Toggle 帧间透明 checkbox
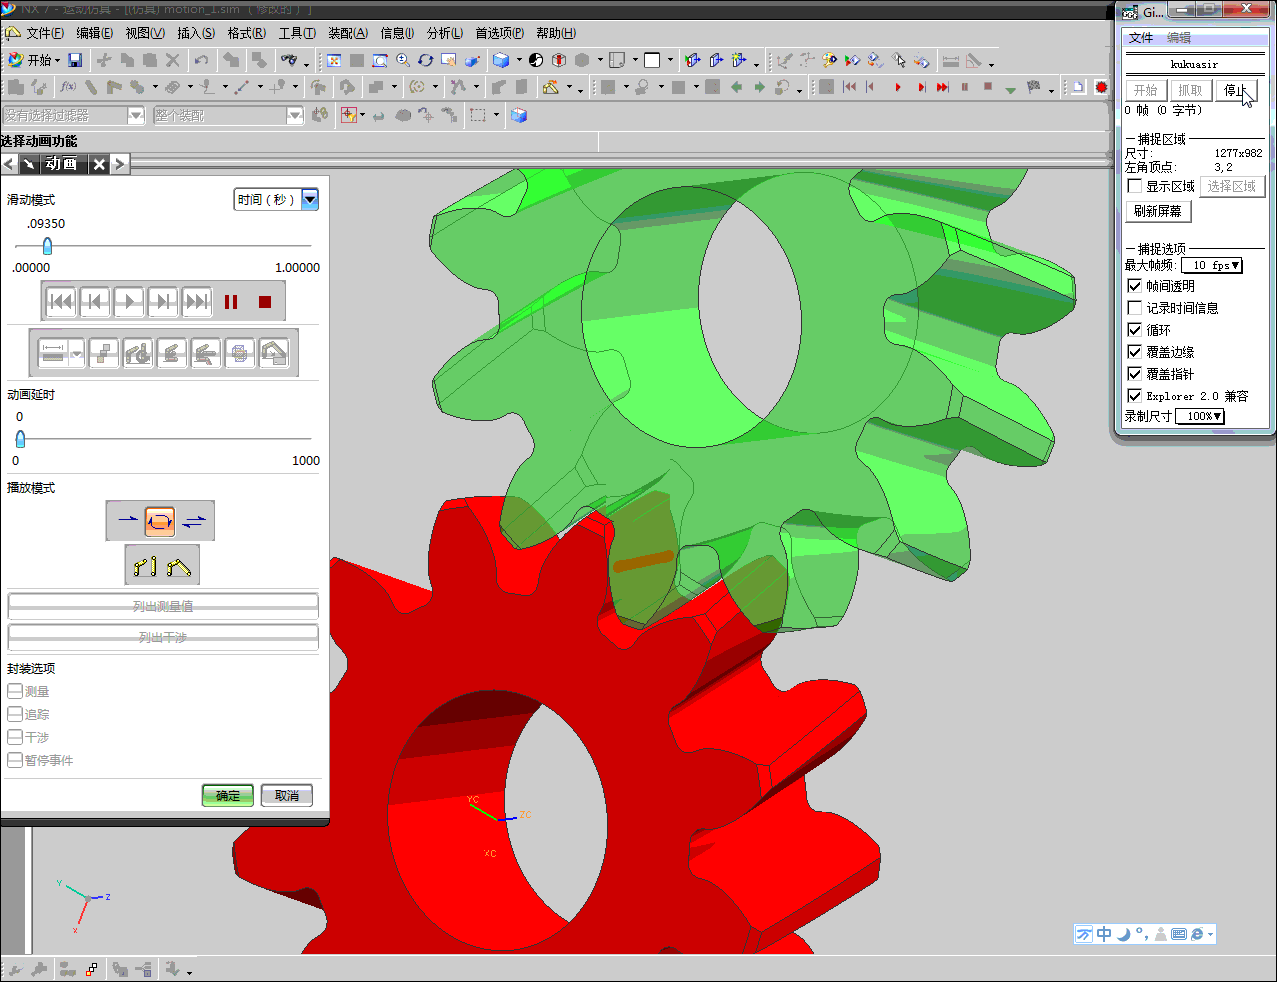 pyautogui.click(x=1135, y=286)
